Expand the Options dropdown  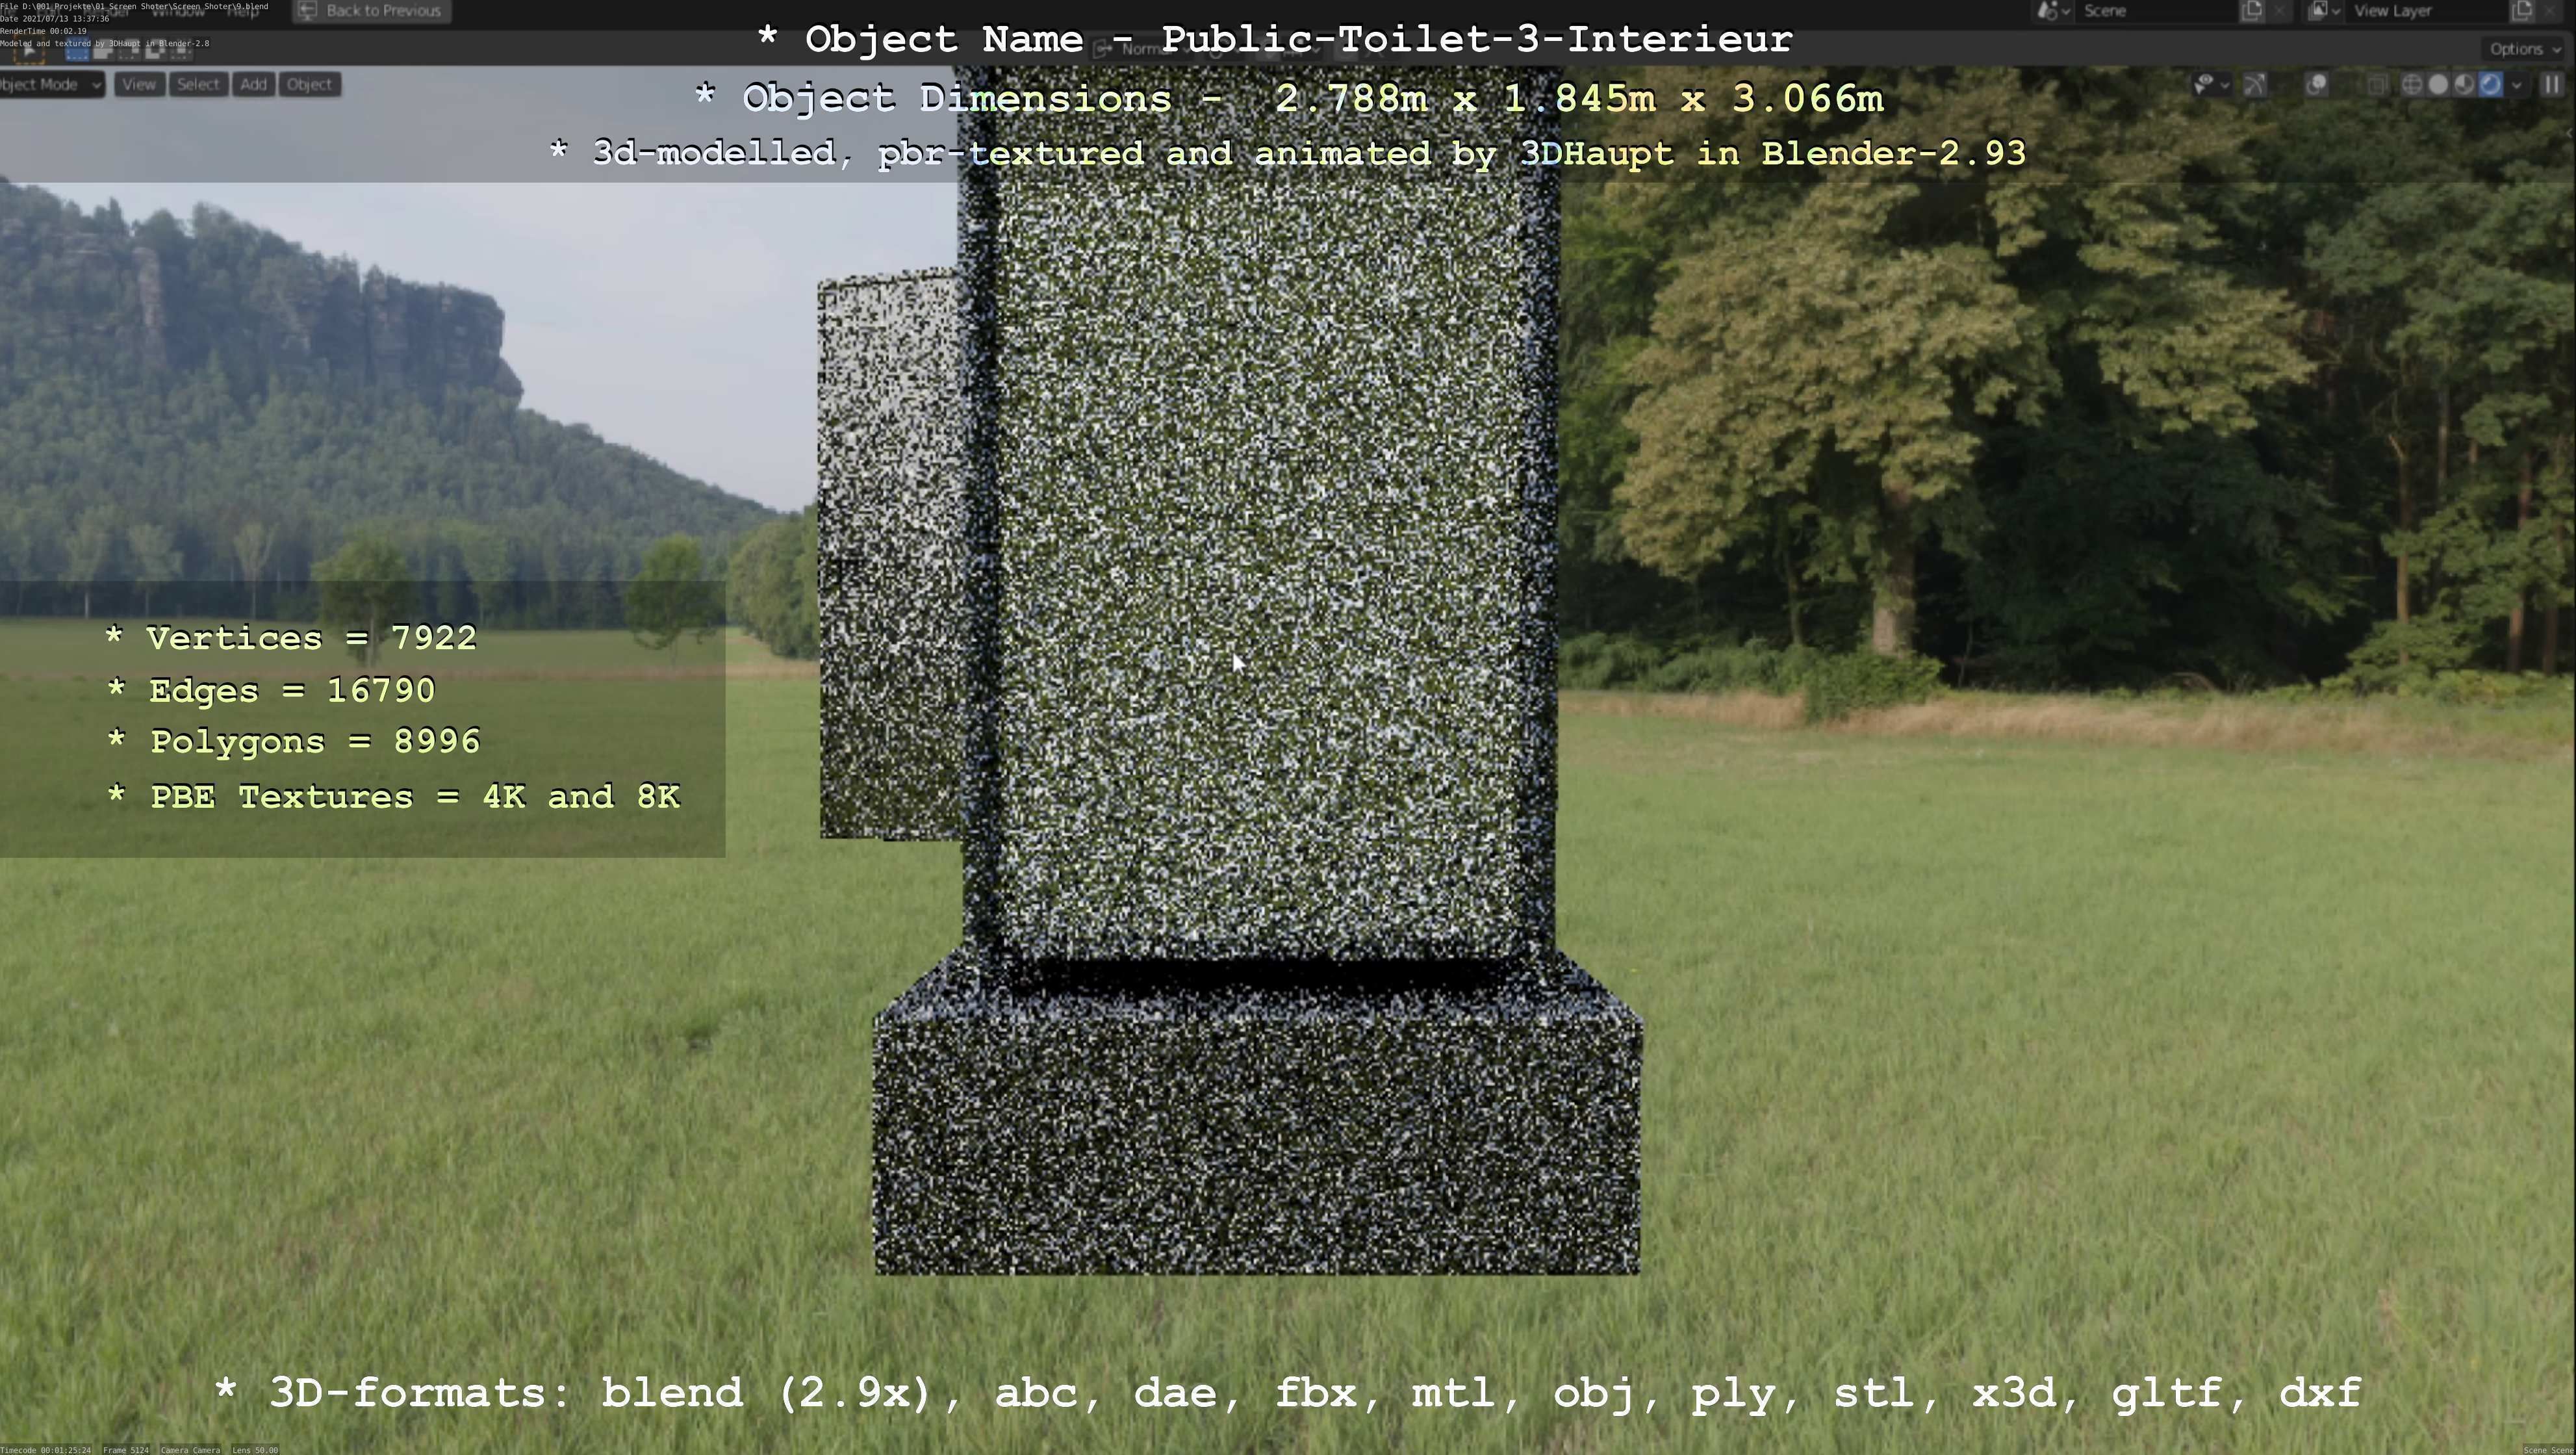click(x=2524, y=49)
